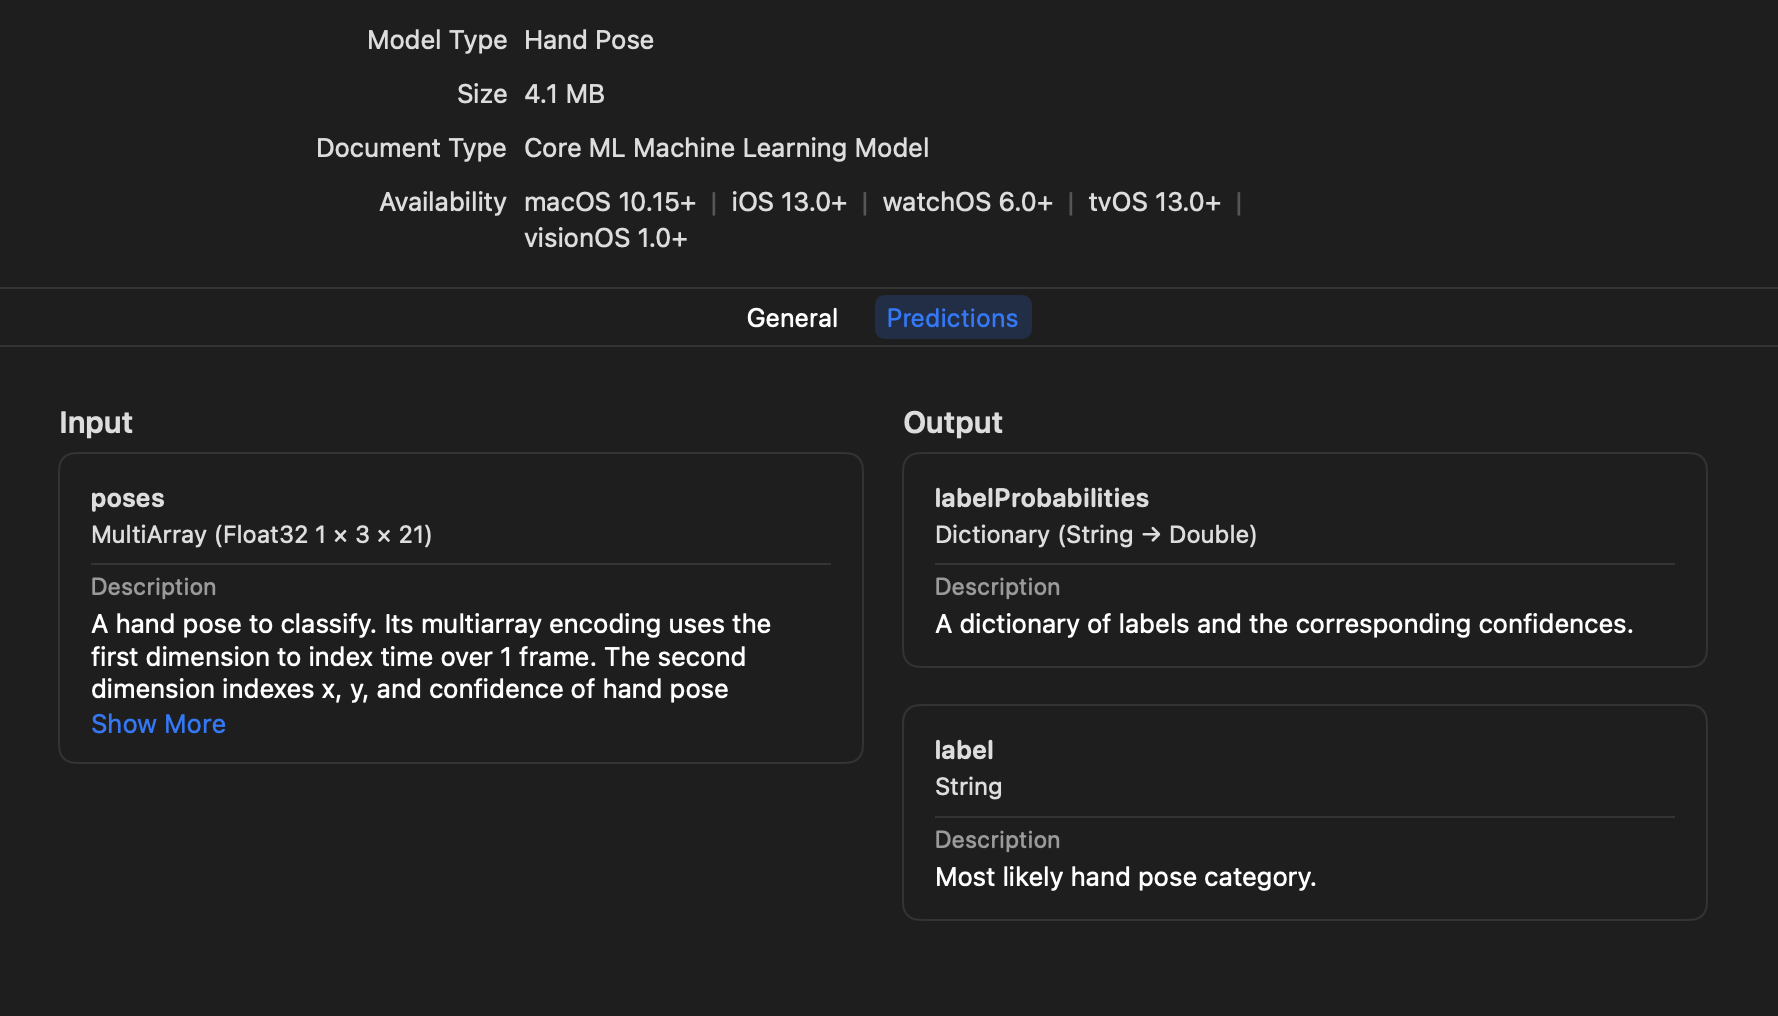Click the iOS 13.0+ availability entry
The width and height of the screenshot is (1778, 1016).
pyautogui.click(x=788, y=202)
